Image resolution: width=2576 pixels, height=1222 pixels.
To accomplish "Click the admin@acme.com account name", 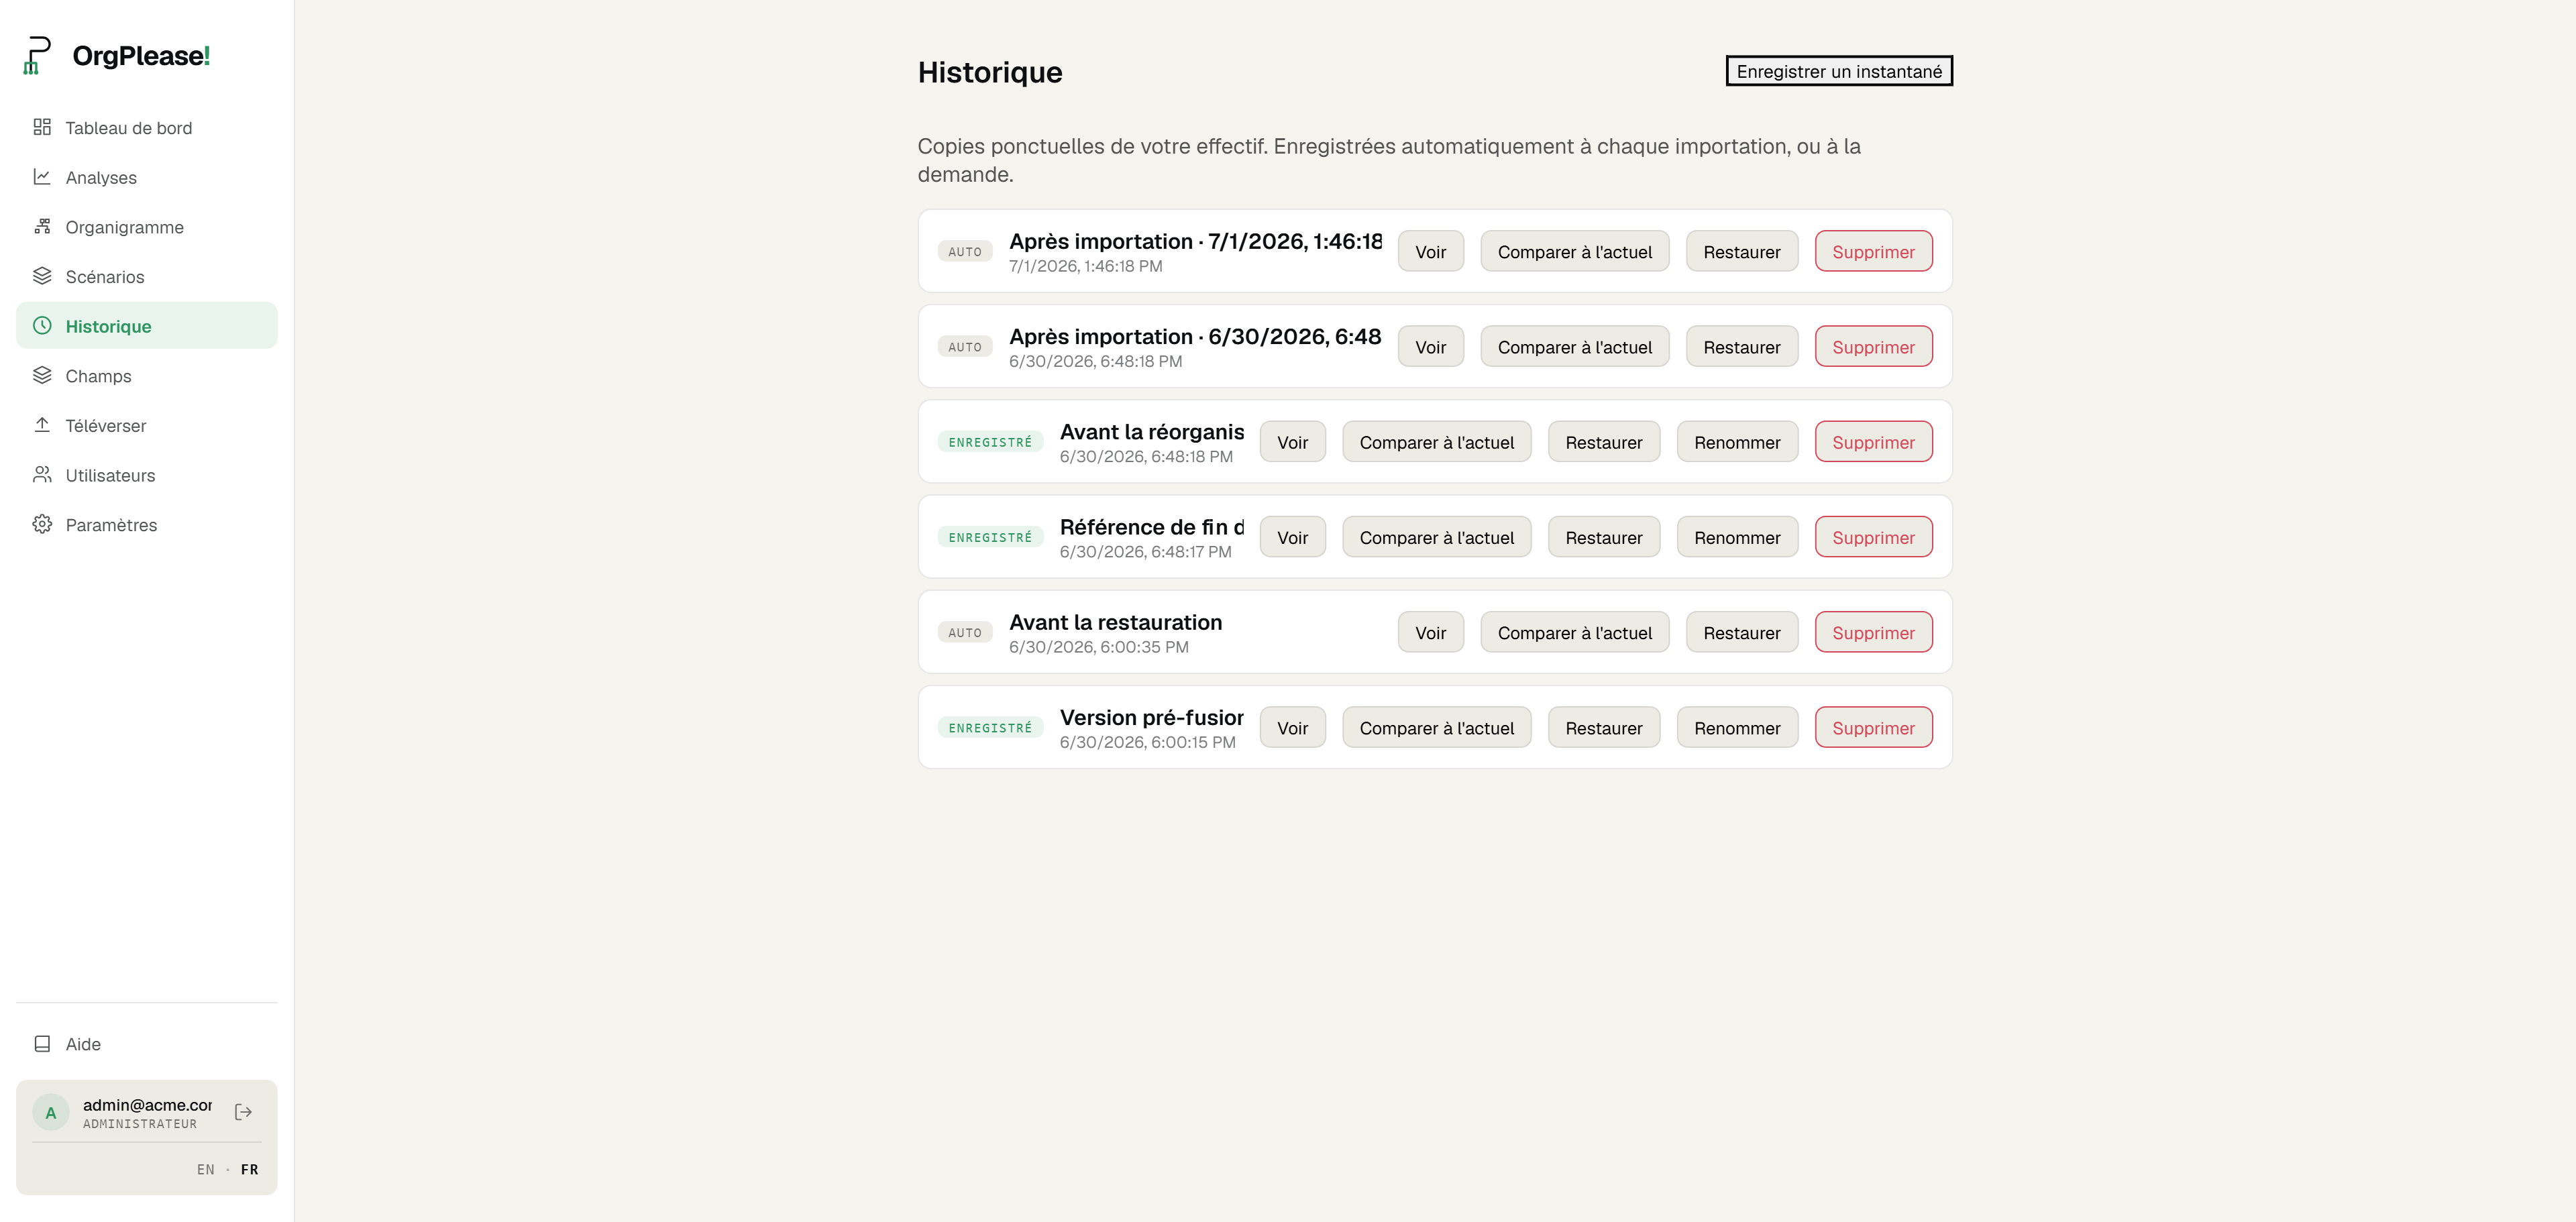I will 147,1104.
